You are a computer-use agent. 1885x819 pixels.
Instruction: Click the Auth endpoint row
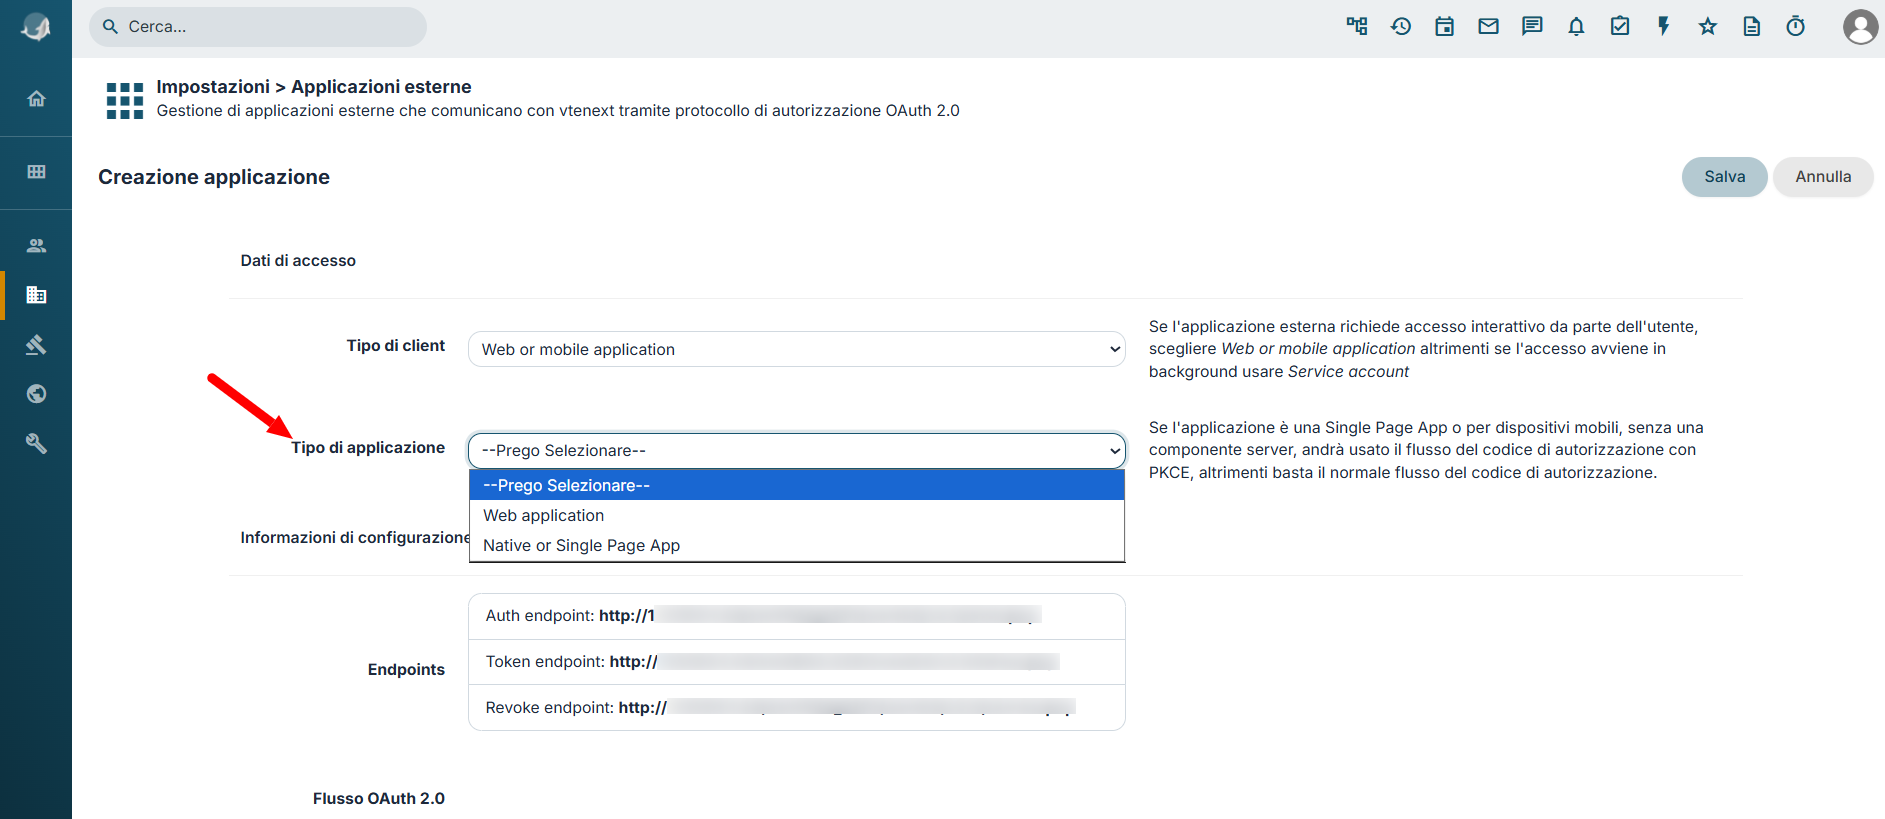(x=797, y=616)
